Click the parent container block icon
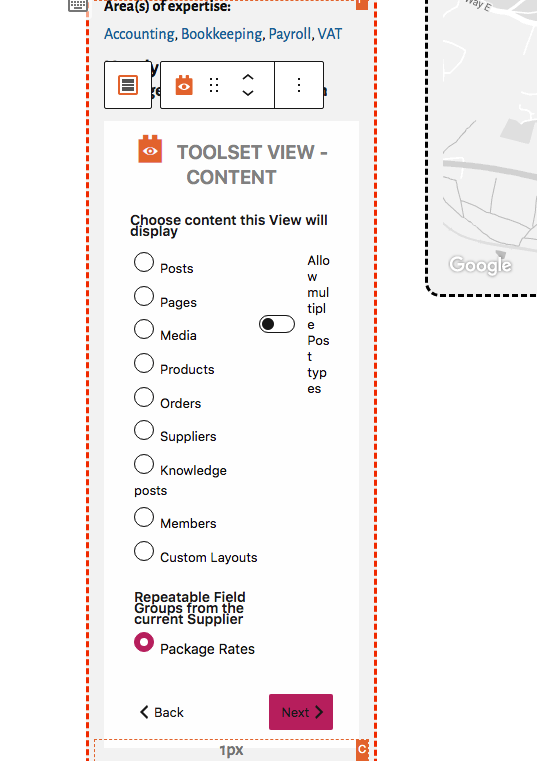The image size is (537, 761). tap(128, 85)
